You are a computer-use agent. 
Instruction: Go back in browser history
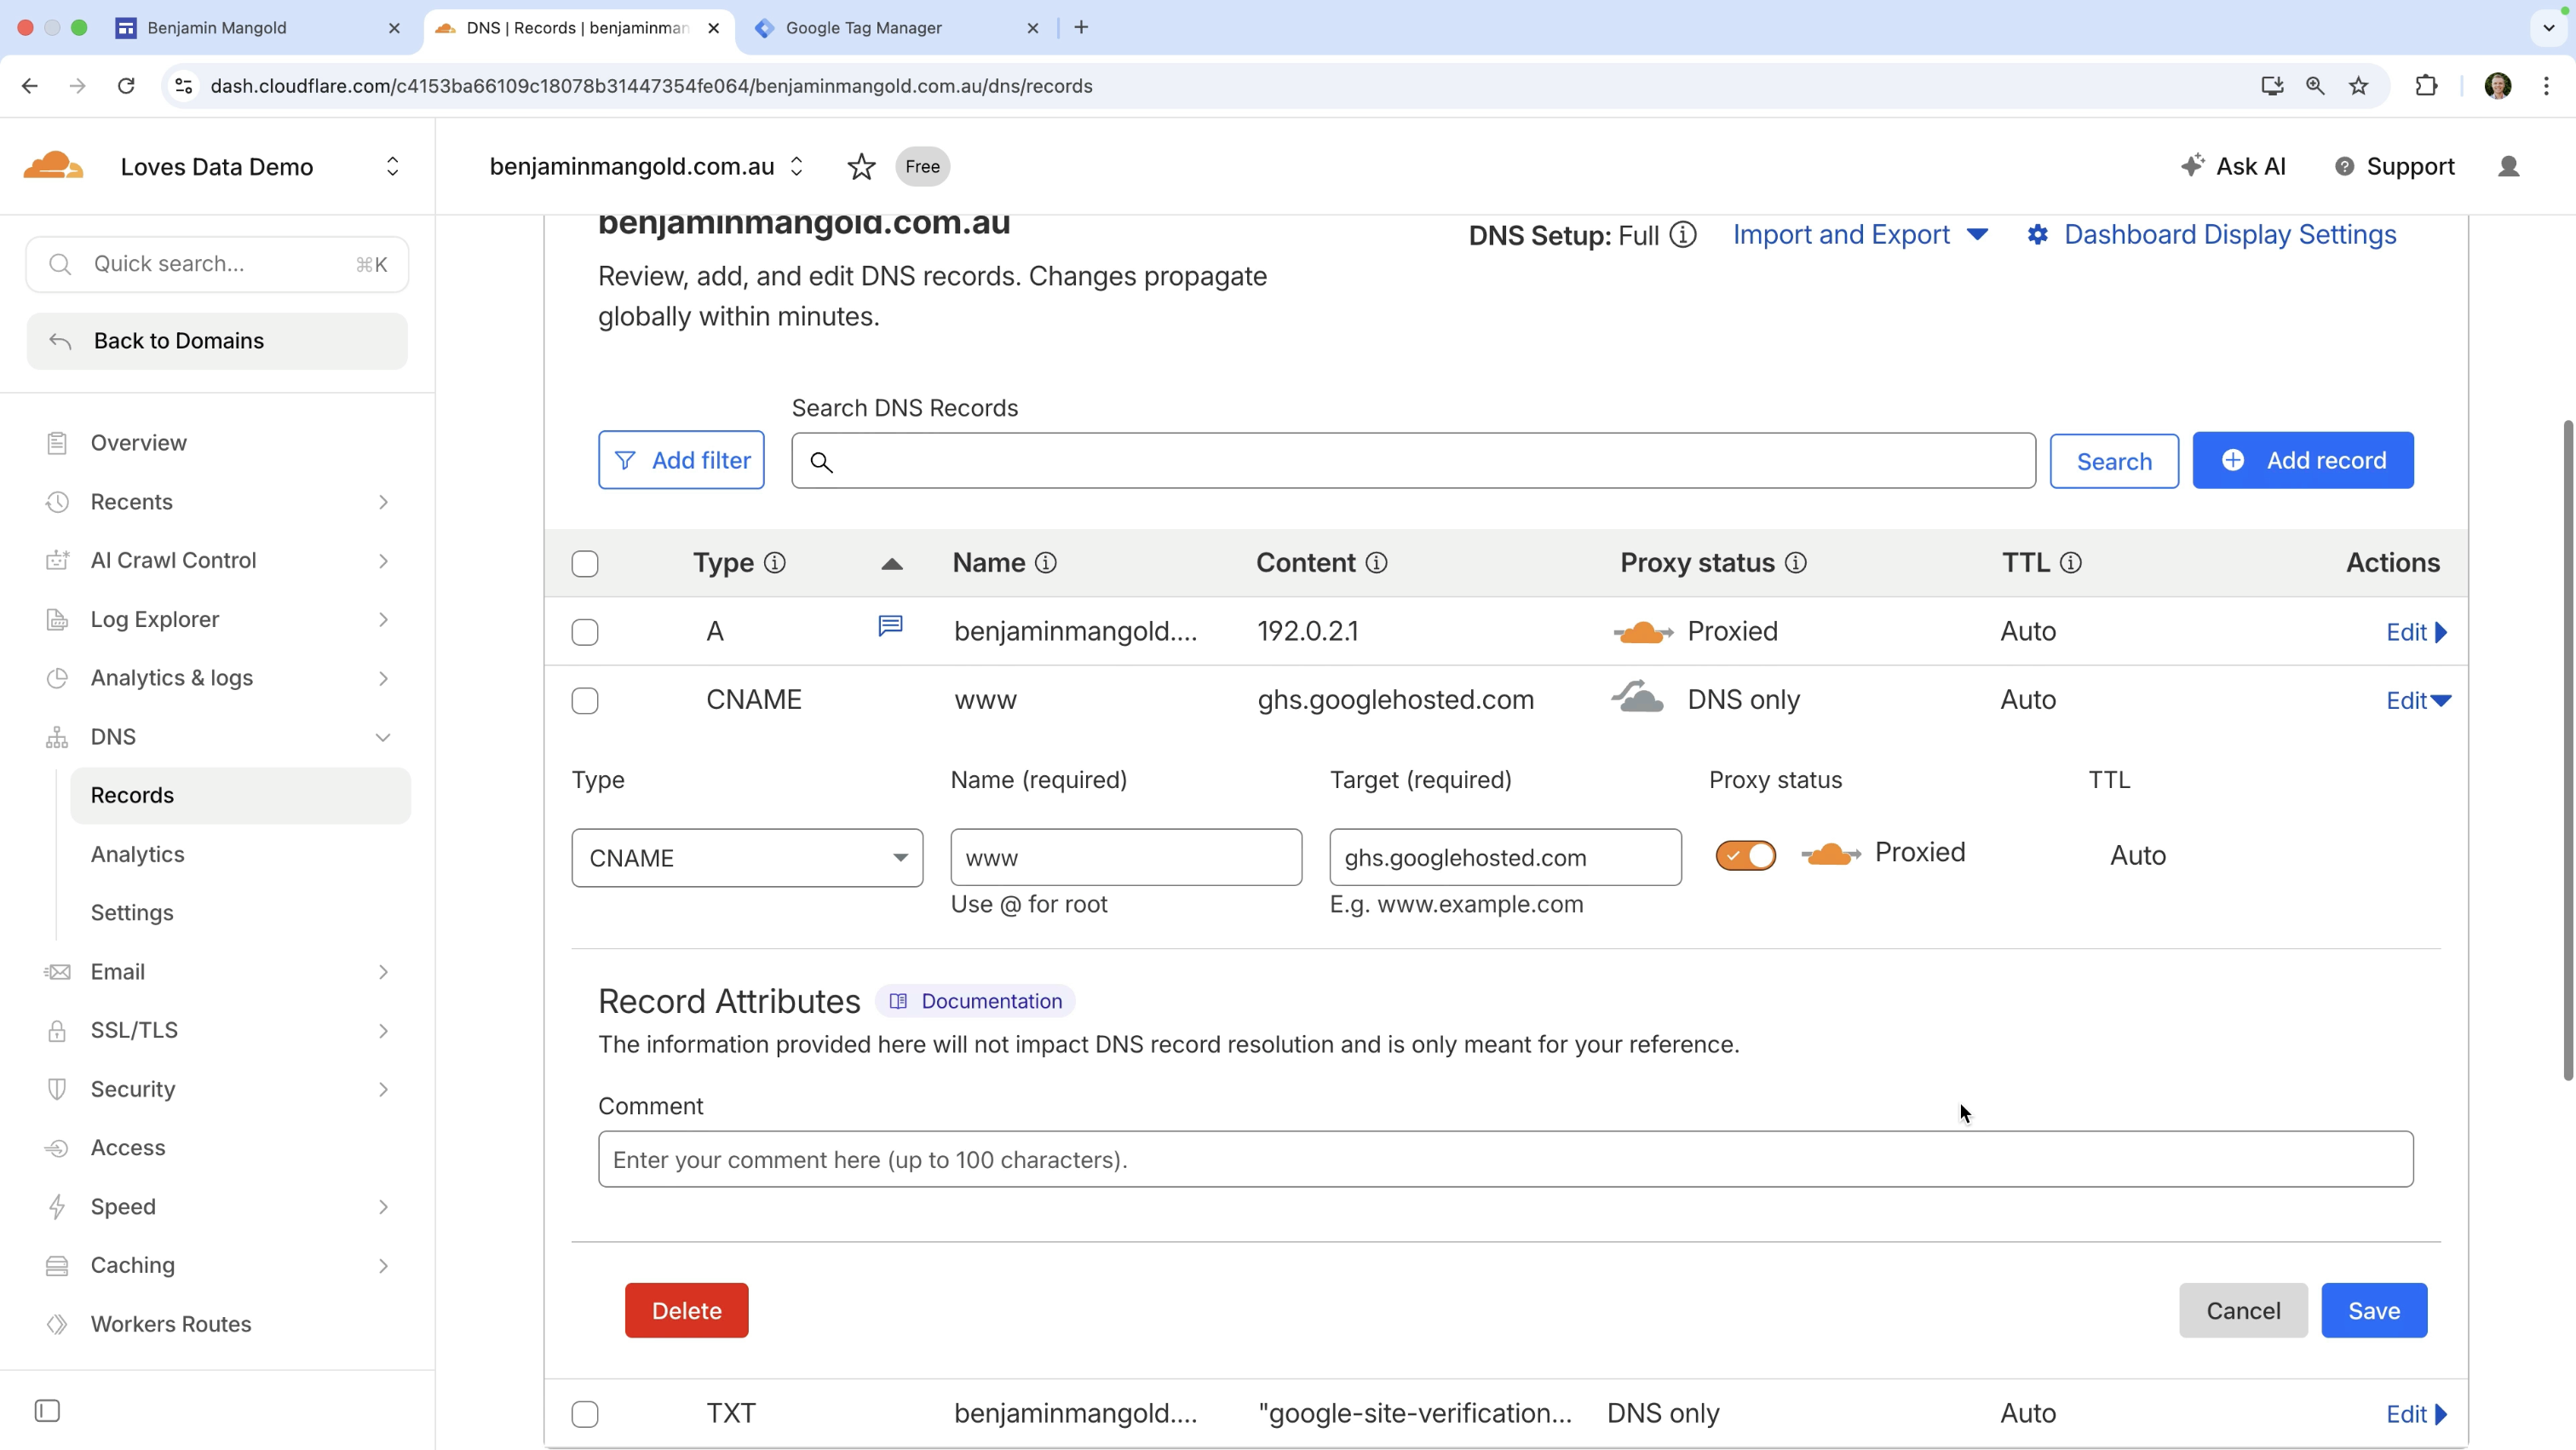[30, 86]
